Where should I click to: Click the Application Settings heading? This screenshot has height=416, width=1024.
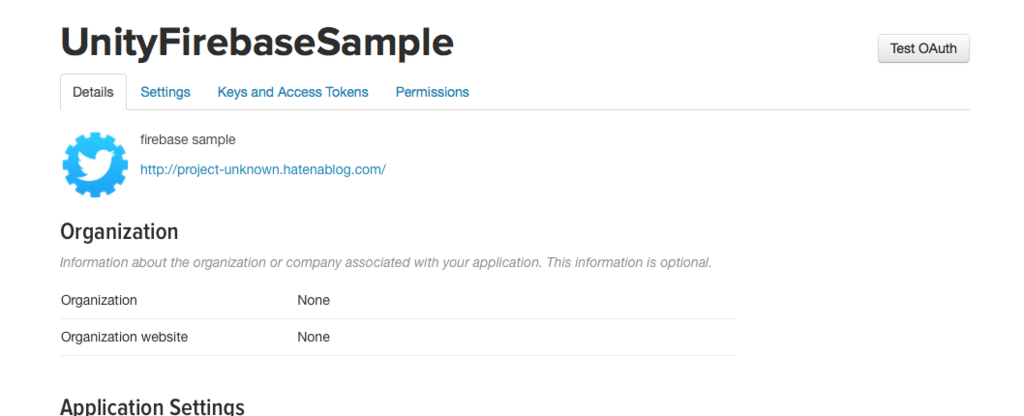(x=152, y=407)
